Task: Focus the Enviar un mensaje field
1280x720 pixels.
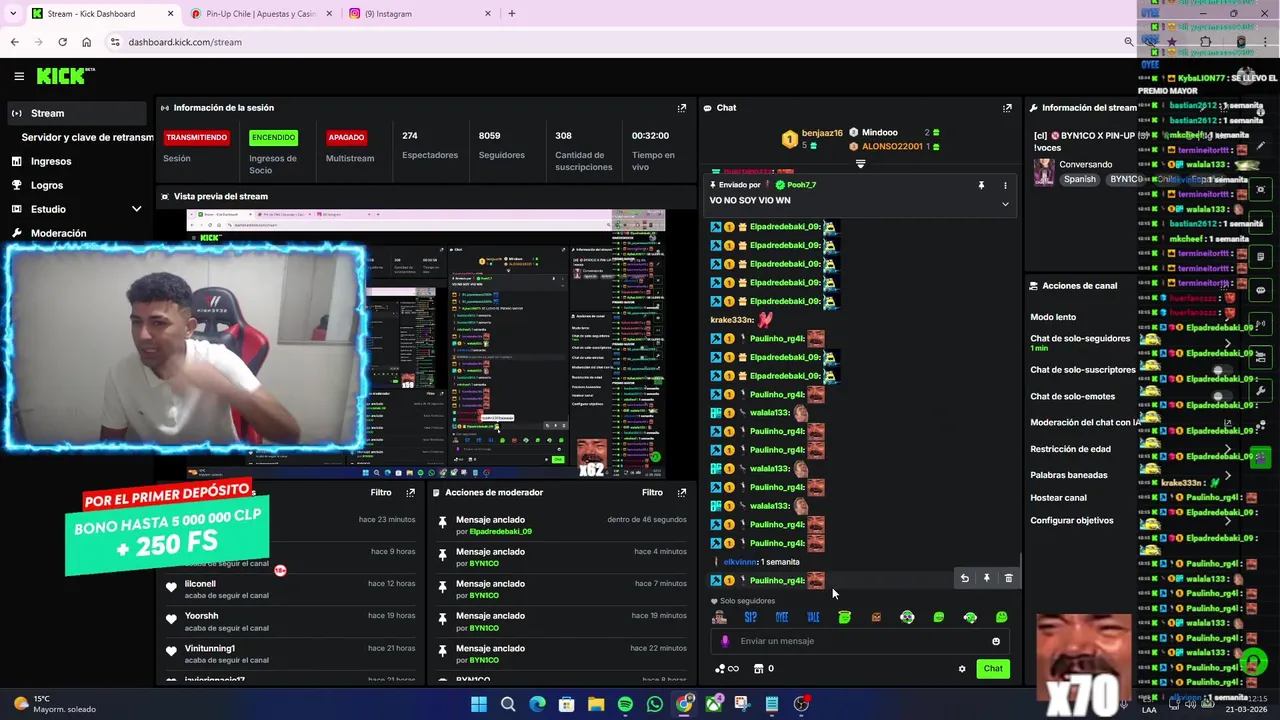Action: (x=858, y=642)
